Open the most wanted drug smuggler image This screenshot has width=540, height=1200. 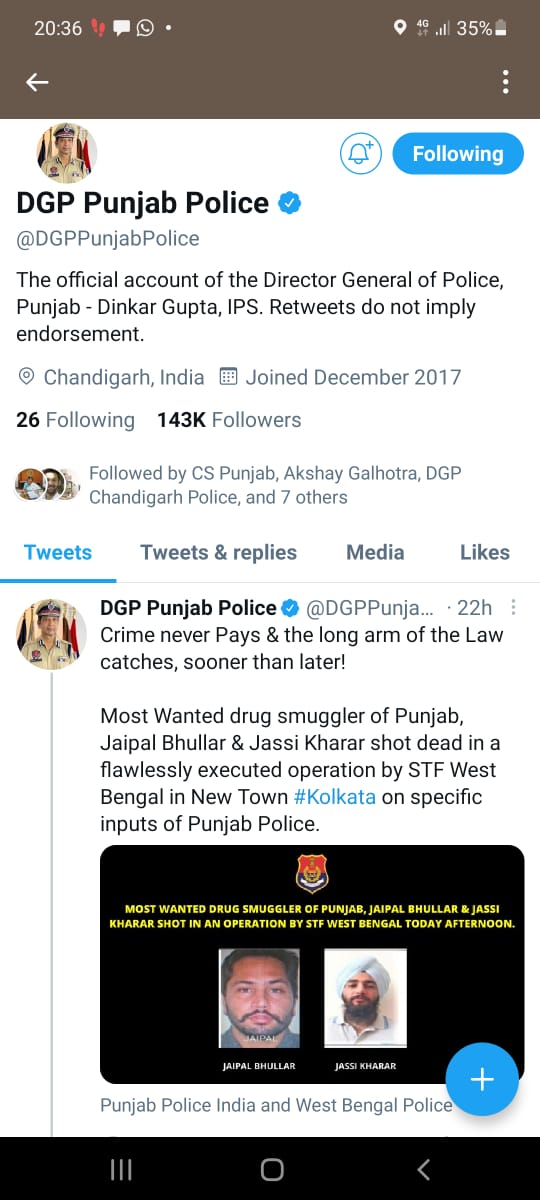click(312, 964)
